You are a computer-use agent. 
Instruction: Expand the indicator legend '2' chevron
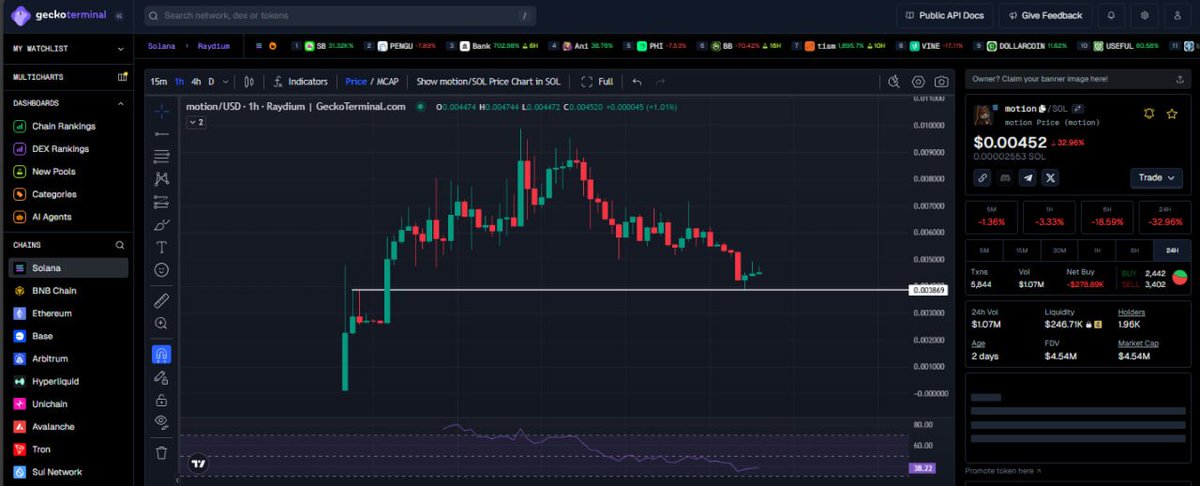pyautogui.click(x=195, y=122)
